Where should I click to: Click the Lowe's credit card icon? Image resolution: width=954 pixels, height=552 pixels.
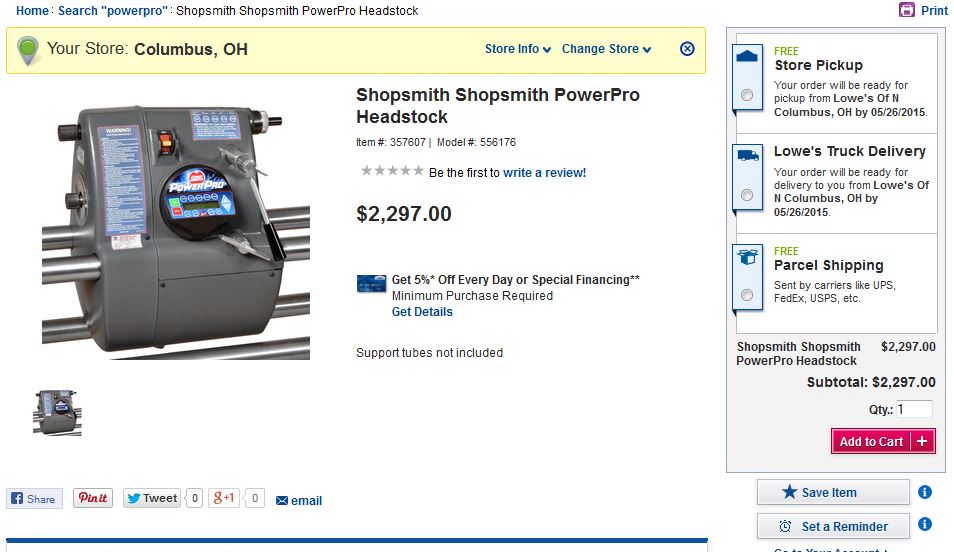click(x=371, y=284)
